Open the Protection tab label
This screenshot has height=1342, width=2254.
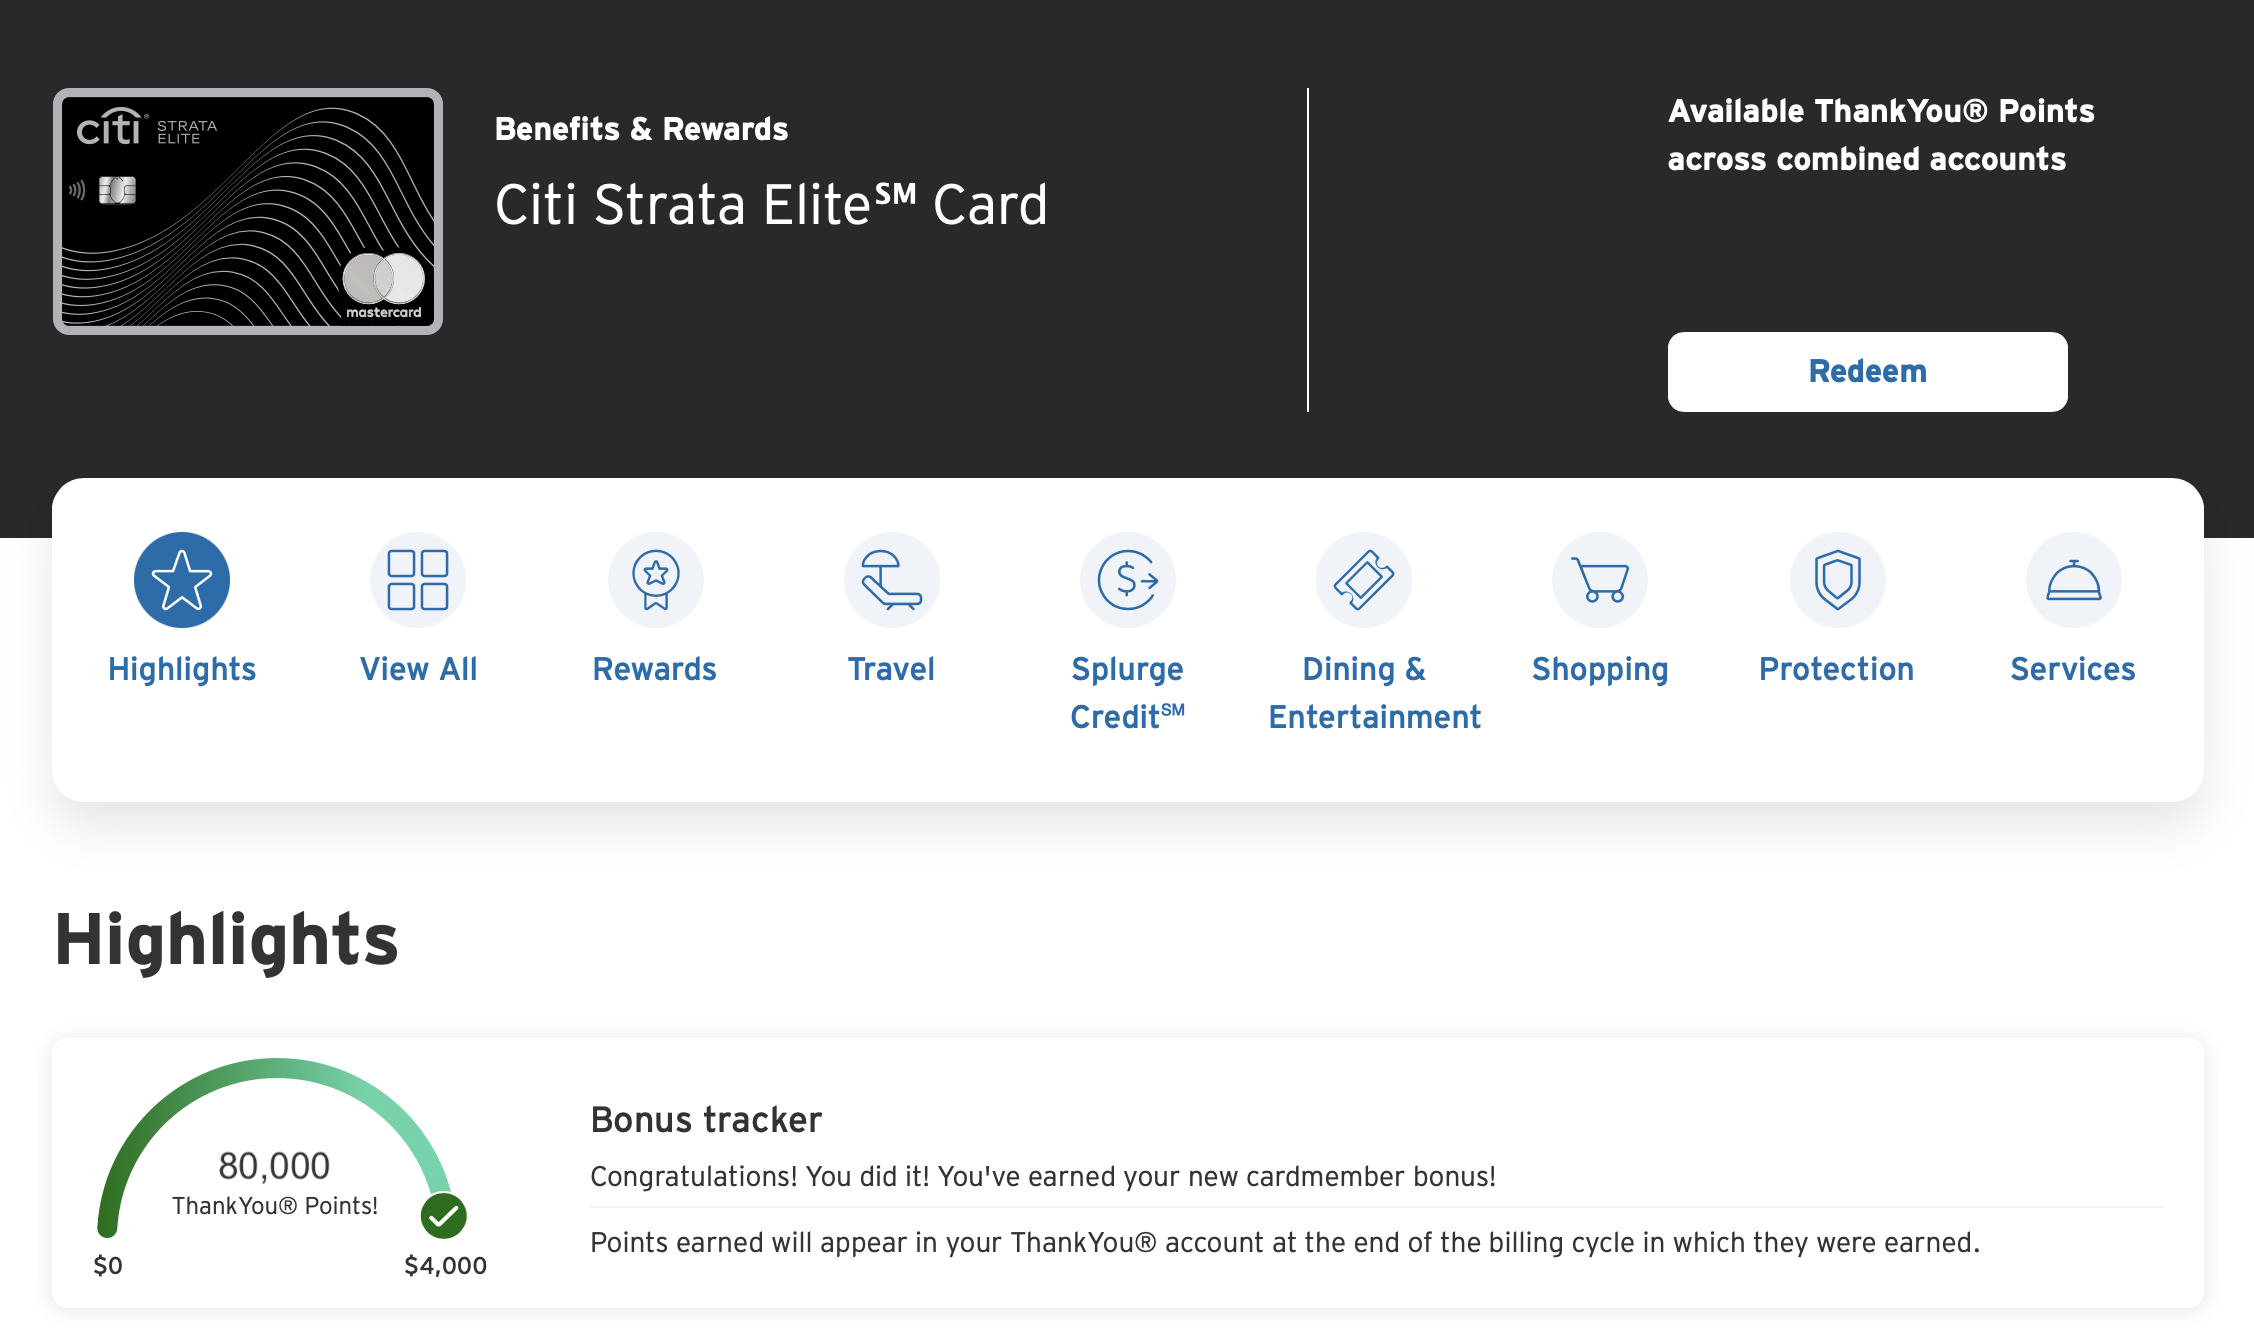pos(1837,669)
